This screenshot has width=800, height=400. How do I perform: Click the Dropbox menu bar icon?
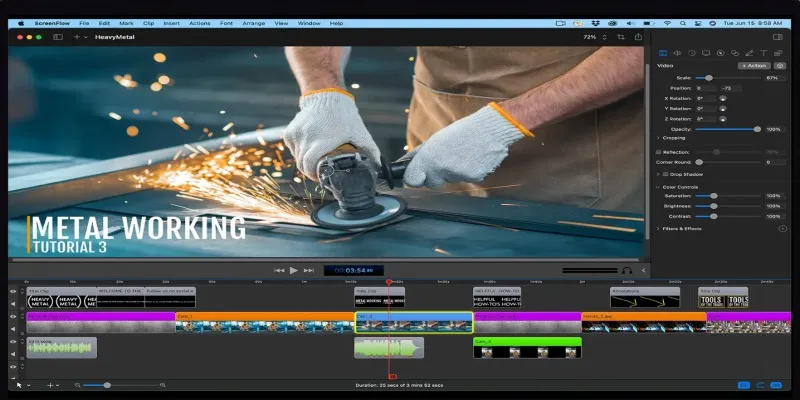(595, 23)
